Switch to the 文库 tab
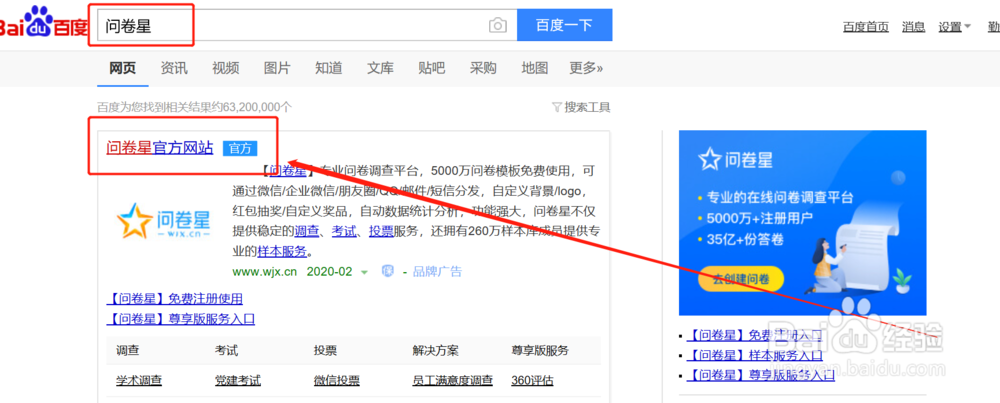 (381, 68)
